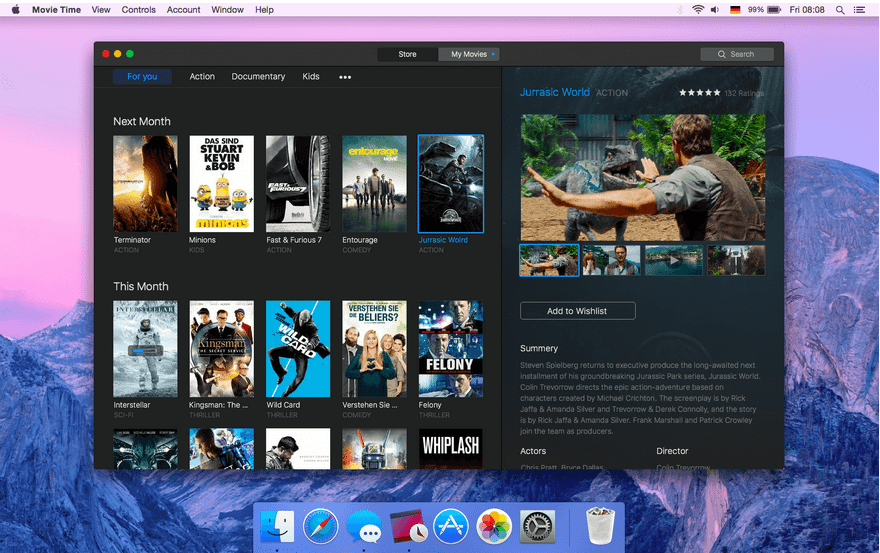Image resolution: width=880 pixels, height=553 pixels.
Task: Select the Terminator movie poster
Action: (145, 184)
